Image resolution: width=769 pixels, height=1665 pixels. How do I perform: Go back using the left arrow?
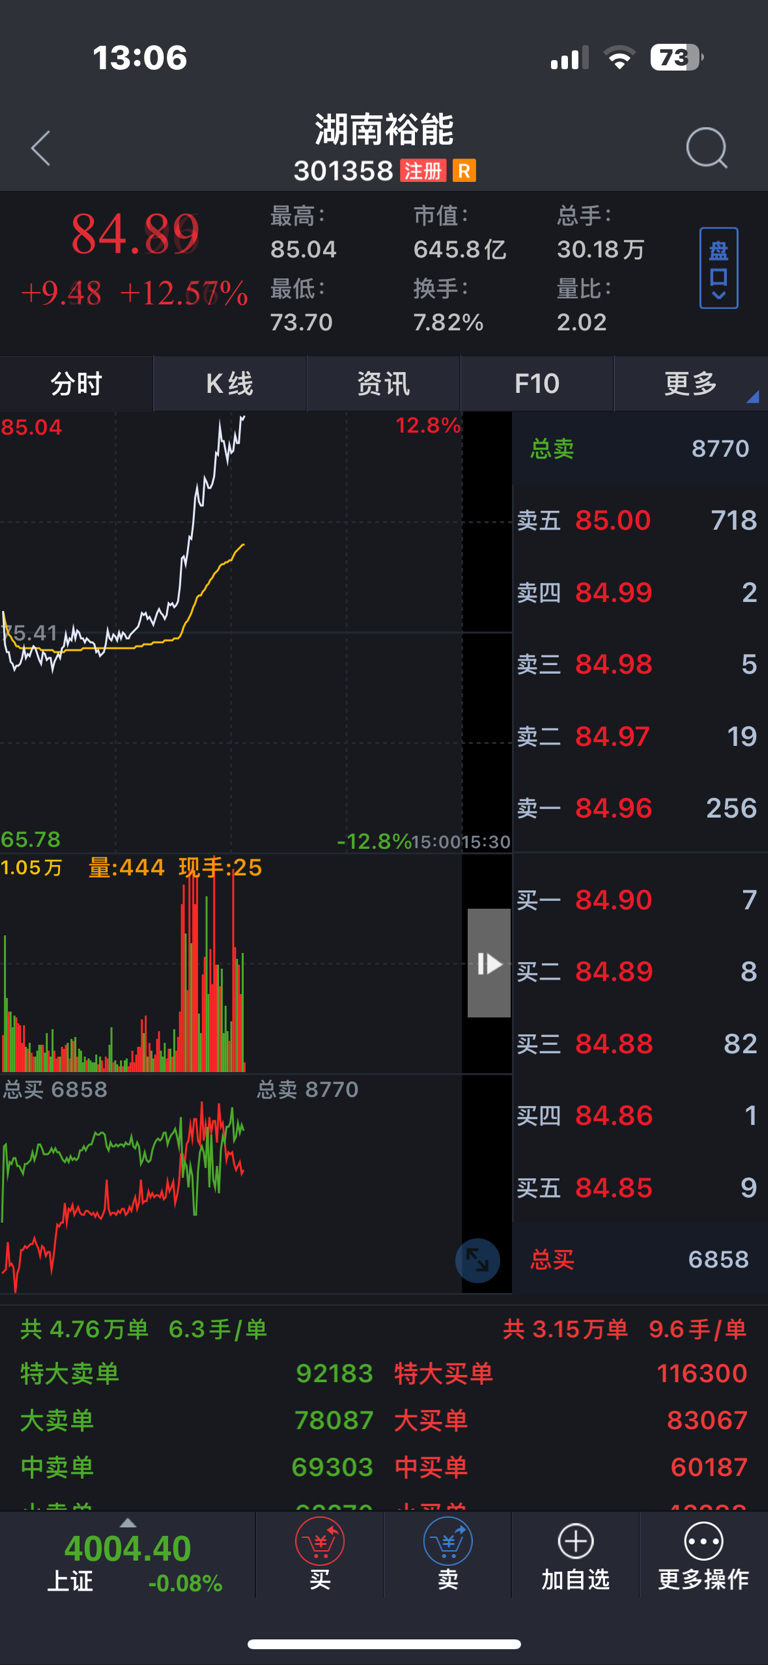coord(41,149)
